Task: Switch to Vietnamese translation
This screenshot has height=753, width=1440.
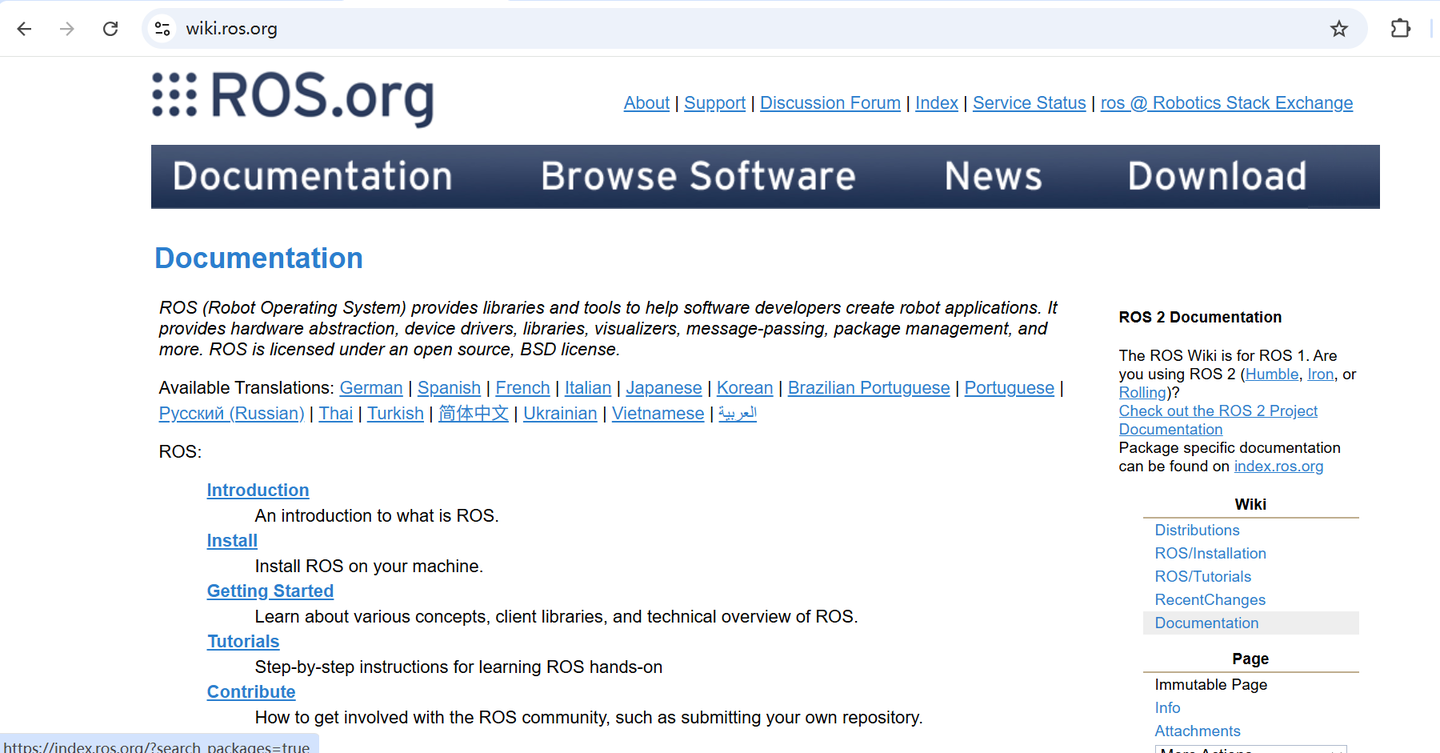Action: coord(658,414)
